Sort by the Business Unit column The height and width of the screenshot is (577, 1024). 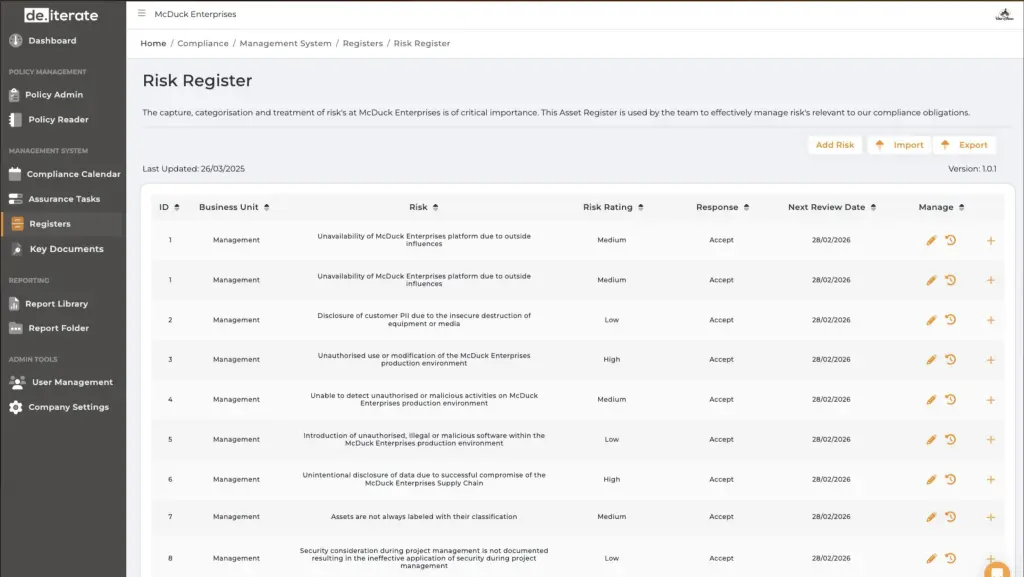point(234,207)
